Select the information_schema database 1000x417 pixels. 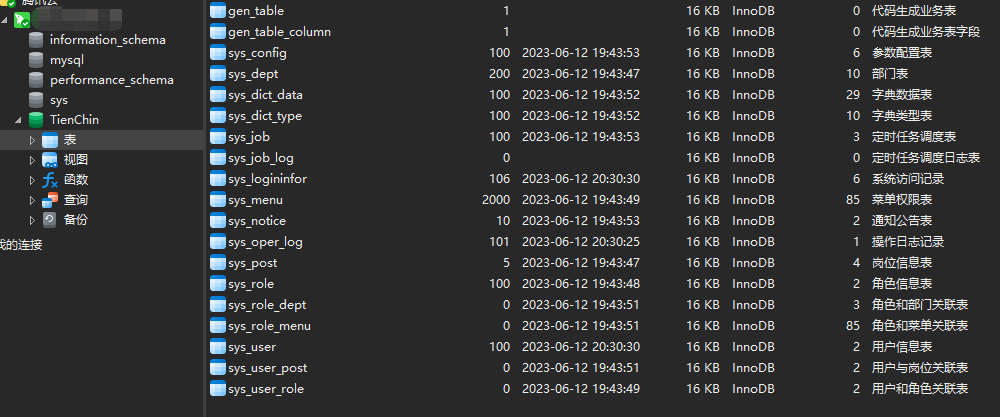107,40
